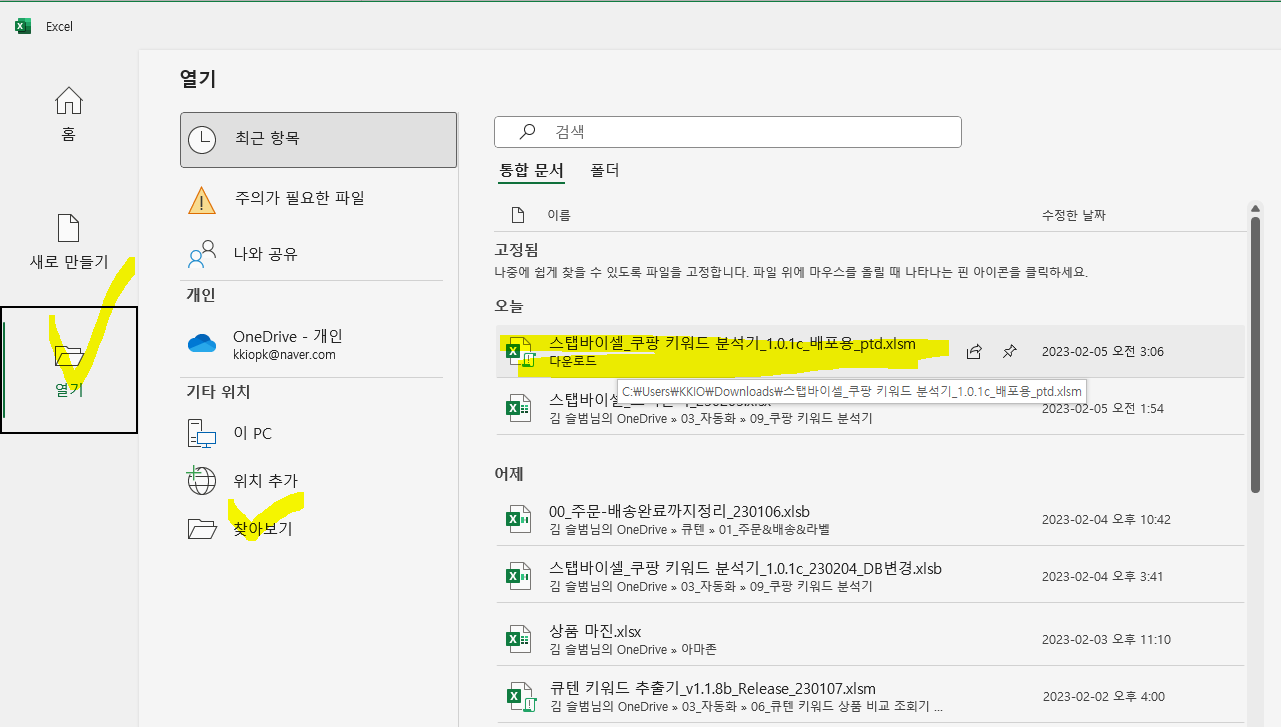Viewport: 1281px width, 727px height.
Task: Select OneDrive - 개인 location
Action: point(318,345)
